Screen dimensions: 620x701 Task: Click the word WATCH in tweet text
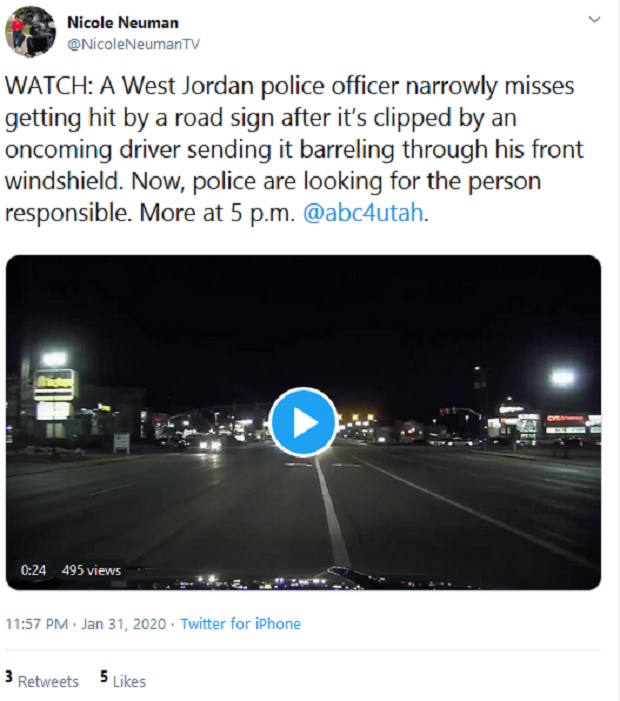49,86
